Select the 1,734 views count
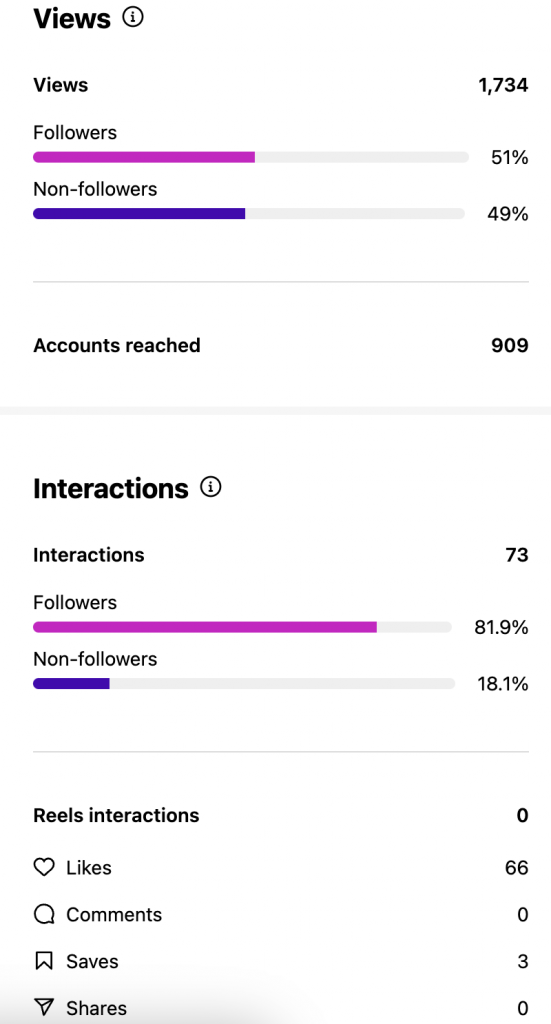Viewport: 551px width, 1024px height. 503,85
